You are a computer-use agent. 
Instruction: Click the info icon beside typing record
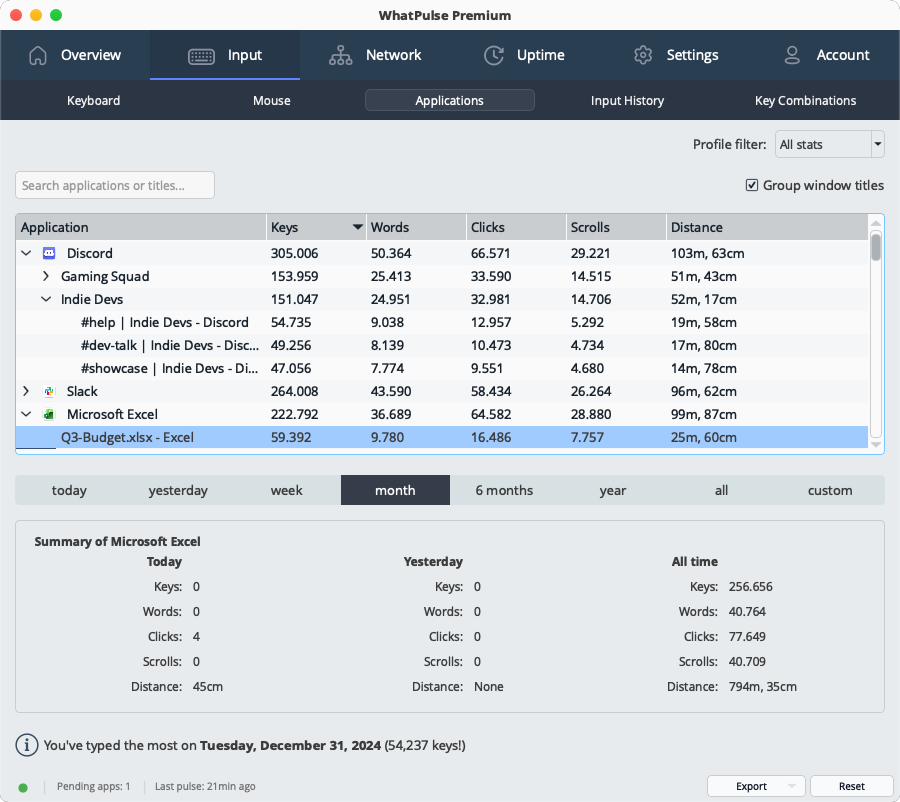[x=26, y=745]
